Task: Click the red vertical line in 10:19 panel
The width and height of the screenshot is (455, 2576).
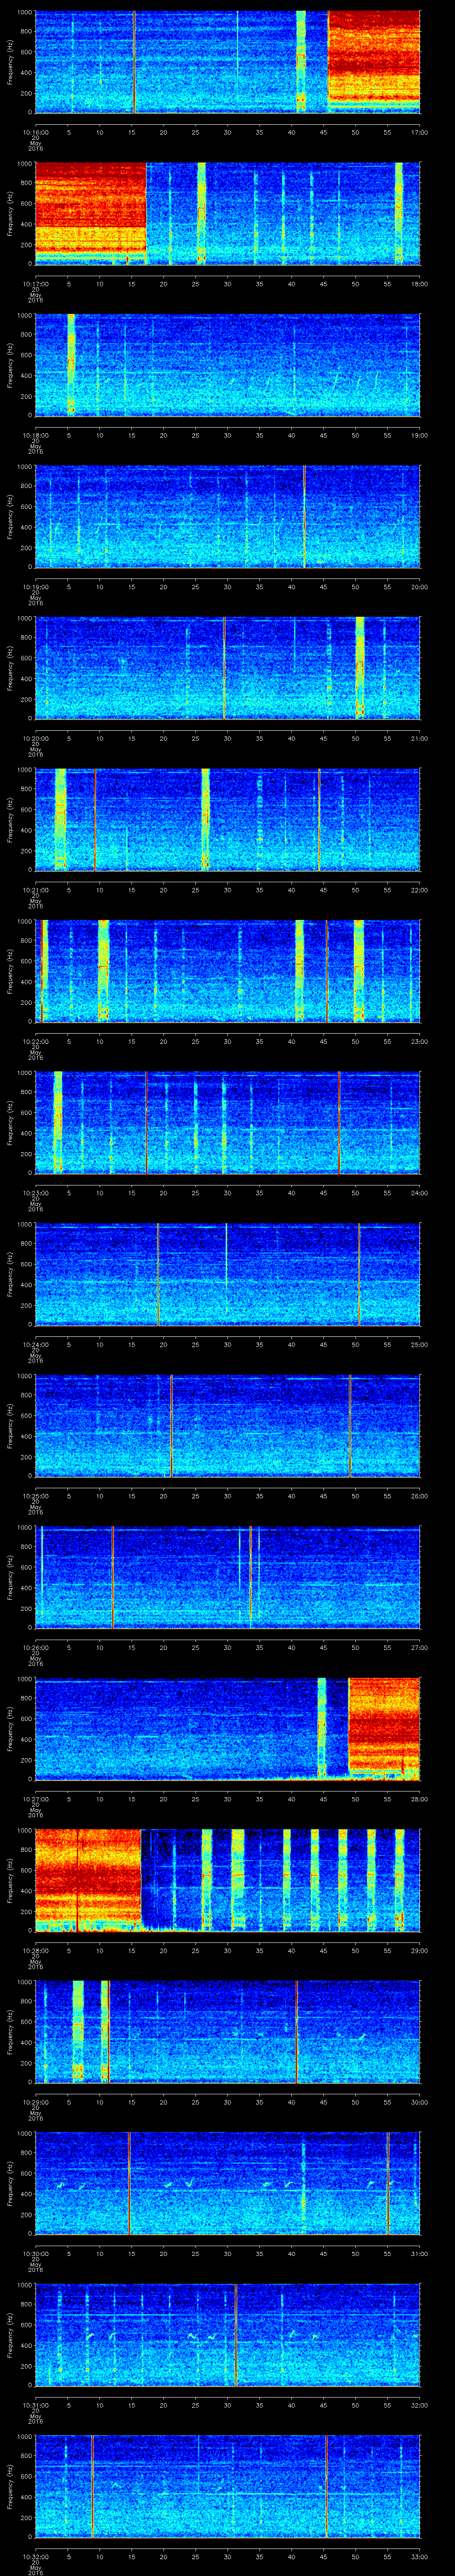Action: (x=304, y=516)
